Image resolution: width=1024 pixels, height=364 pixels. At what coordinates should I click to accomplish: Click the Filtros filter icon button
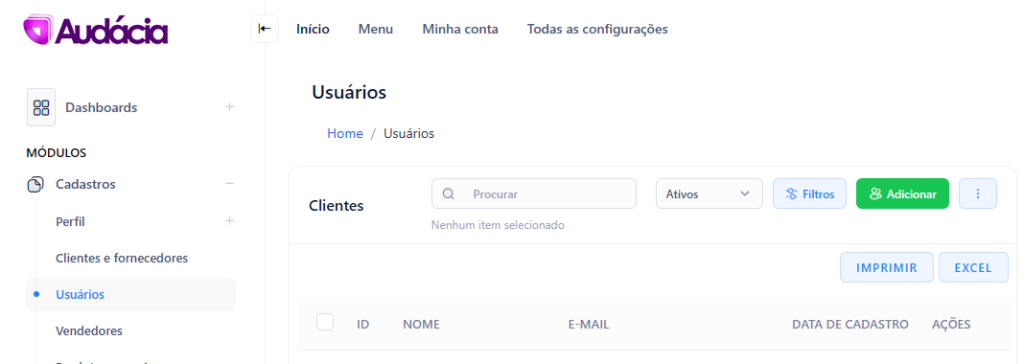tap(810, 193)
